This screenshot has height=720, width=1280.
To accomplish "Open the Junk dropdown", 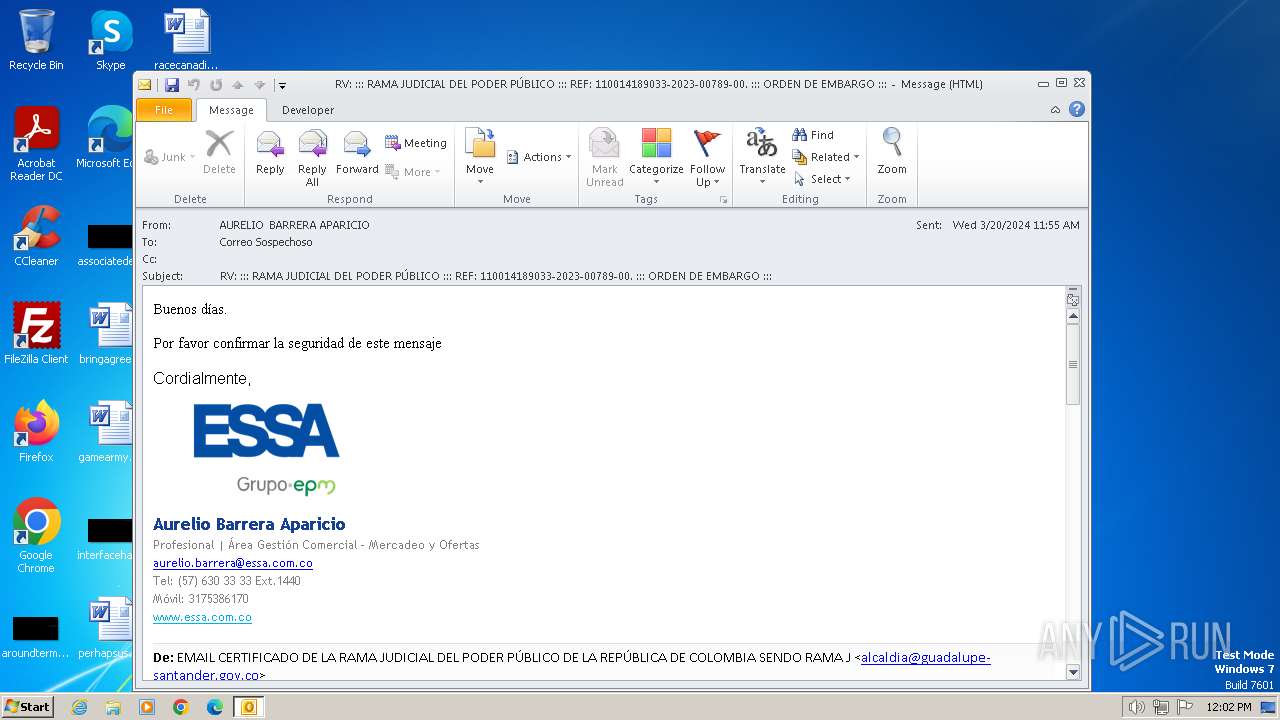I will tap(170, 157).
